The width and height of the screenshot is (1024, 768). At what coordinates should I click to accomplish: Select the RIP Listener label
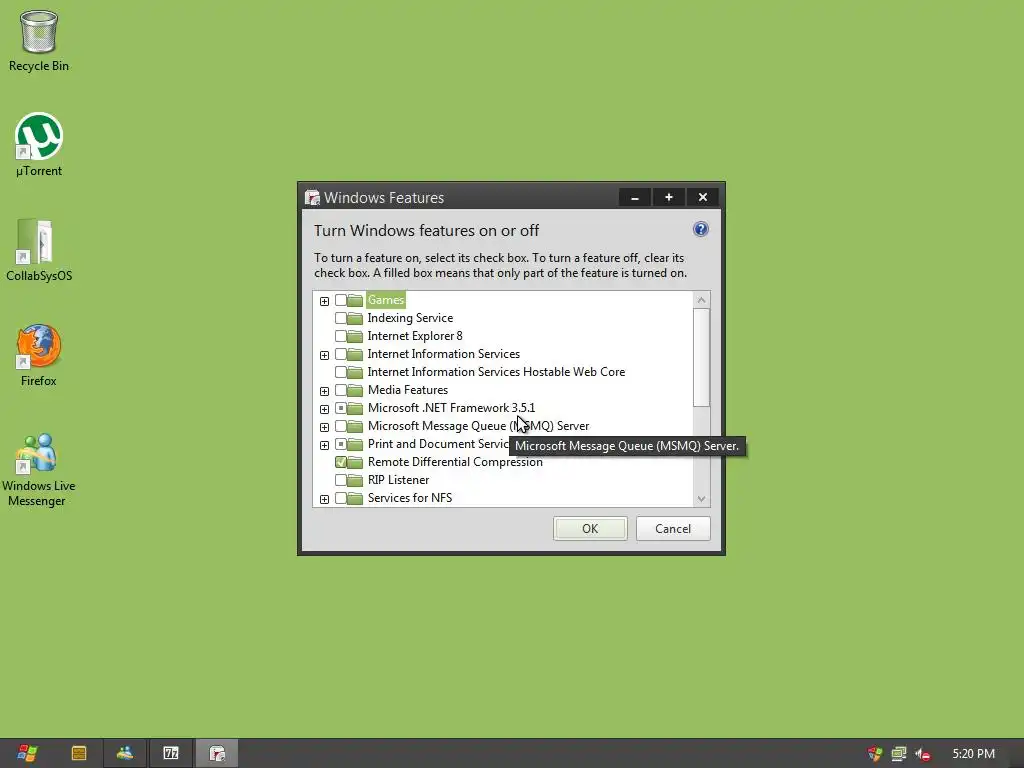pyautogui.click(x=398, y=480)
